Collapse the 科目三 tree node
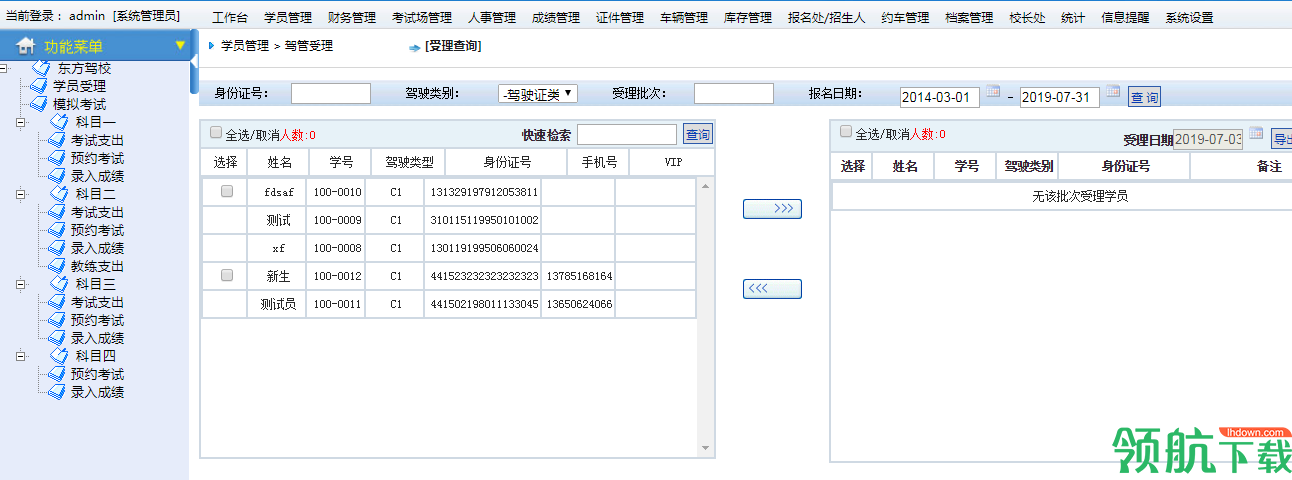 21,284
